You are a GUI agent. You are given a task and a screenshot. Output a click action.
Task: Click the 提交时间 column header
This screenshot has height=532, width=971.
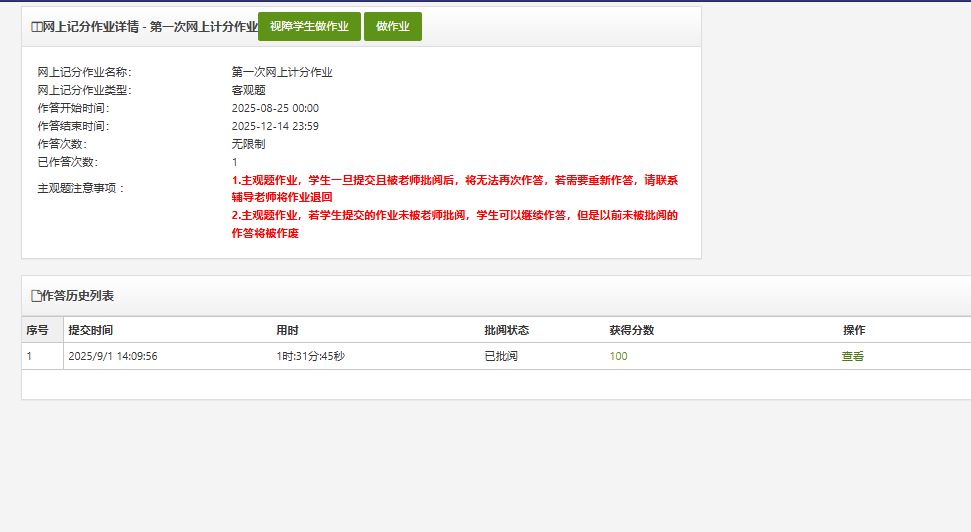coord(90,330)
